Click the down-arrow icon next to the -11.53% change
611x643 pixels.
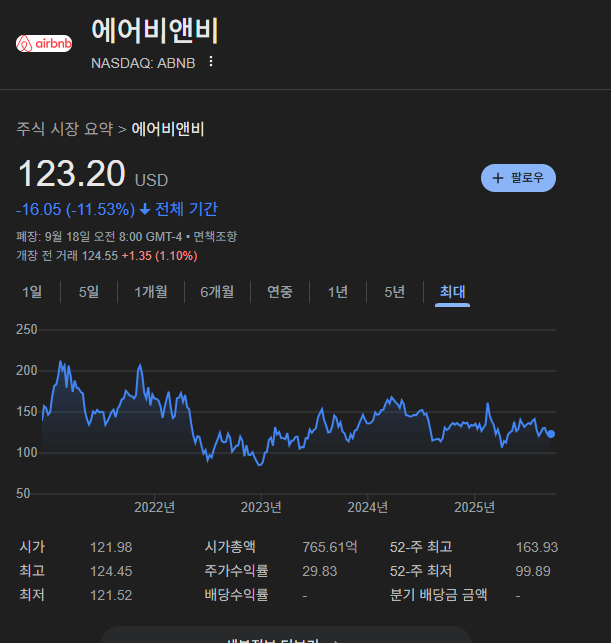click(x=145, y=210)
